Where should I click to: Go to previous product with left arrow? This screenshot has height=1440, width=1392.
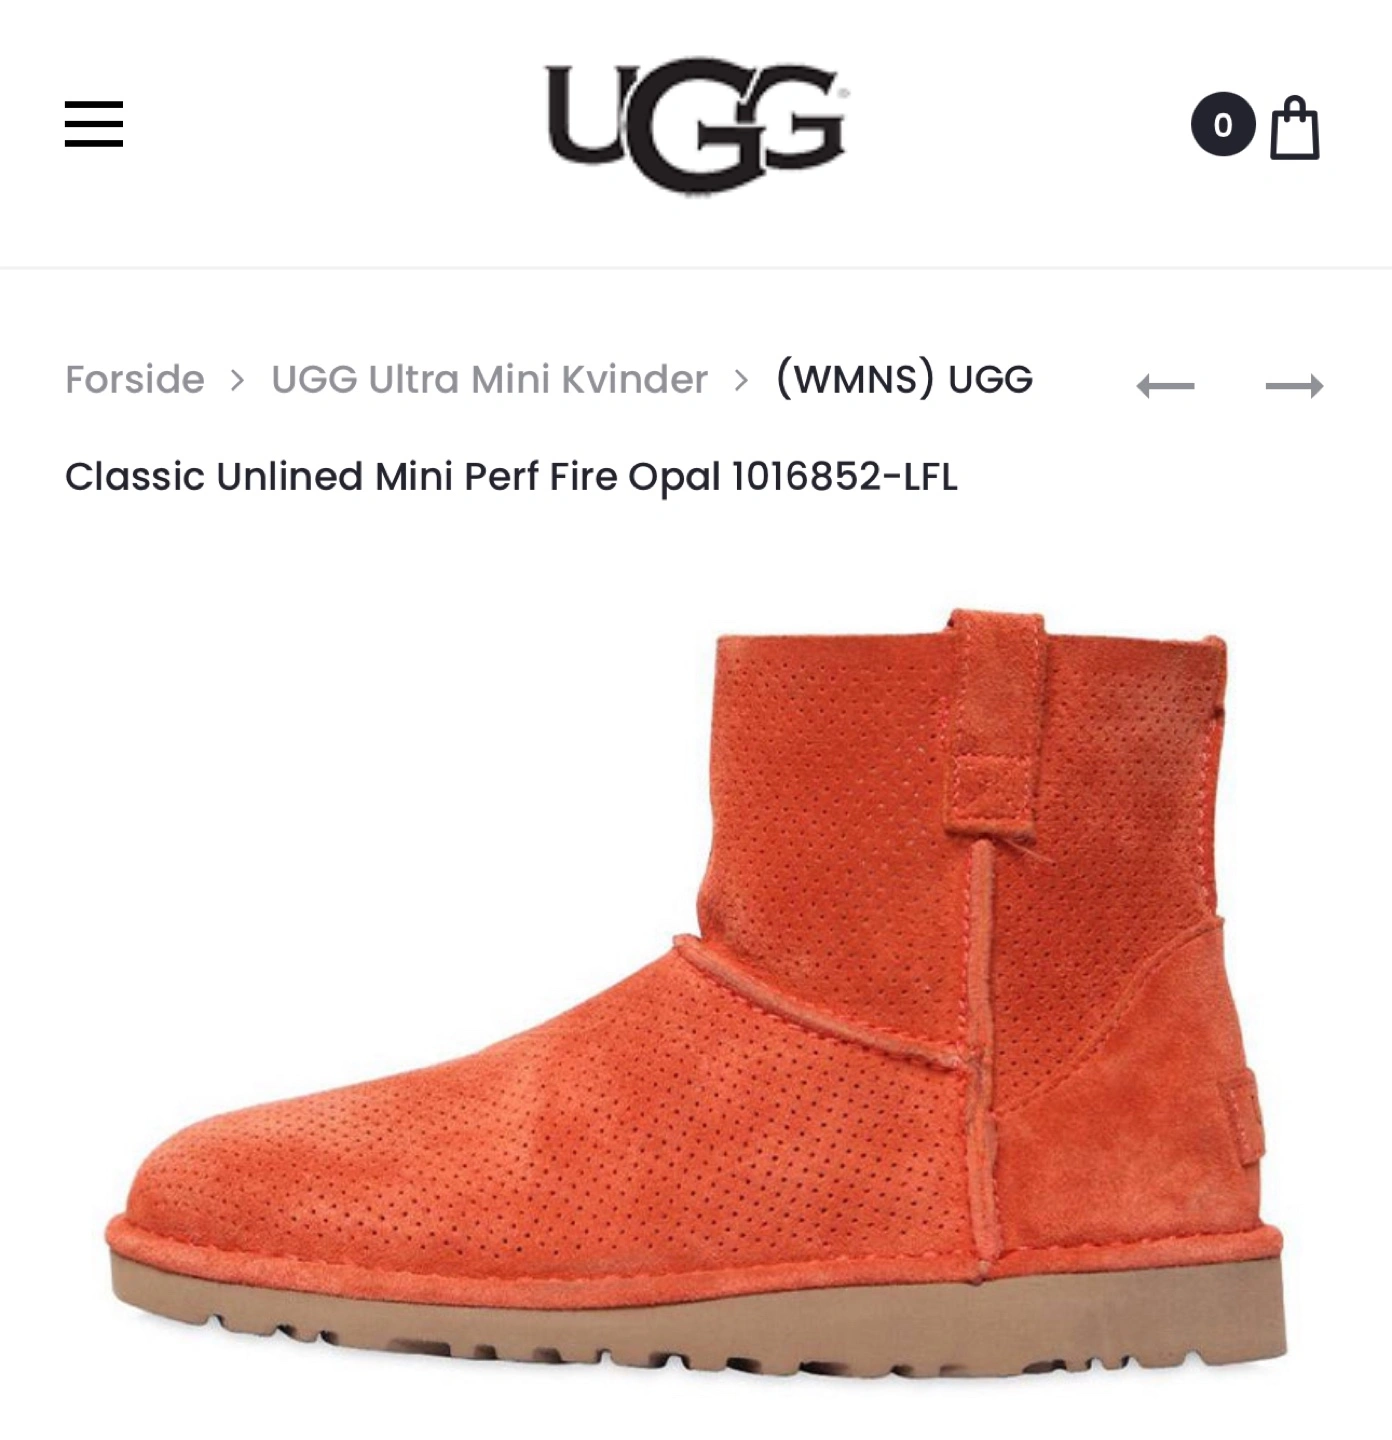[1166, 386]
